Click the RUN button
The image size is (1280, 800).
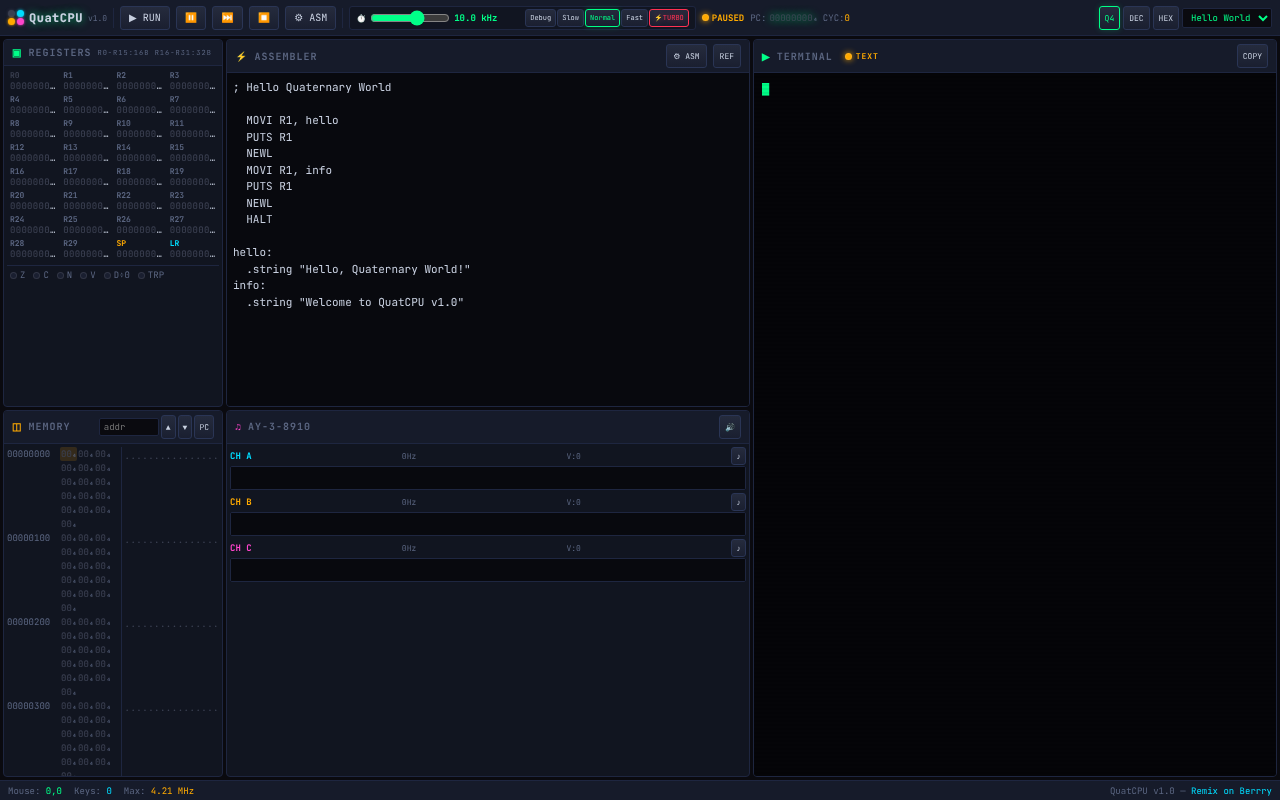click(x=145, y=18)
